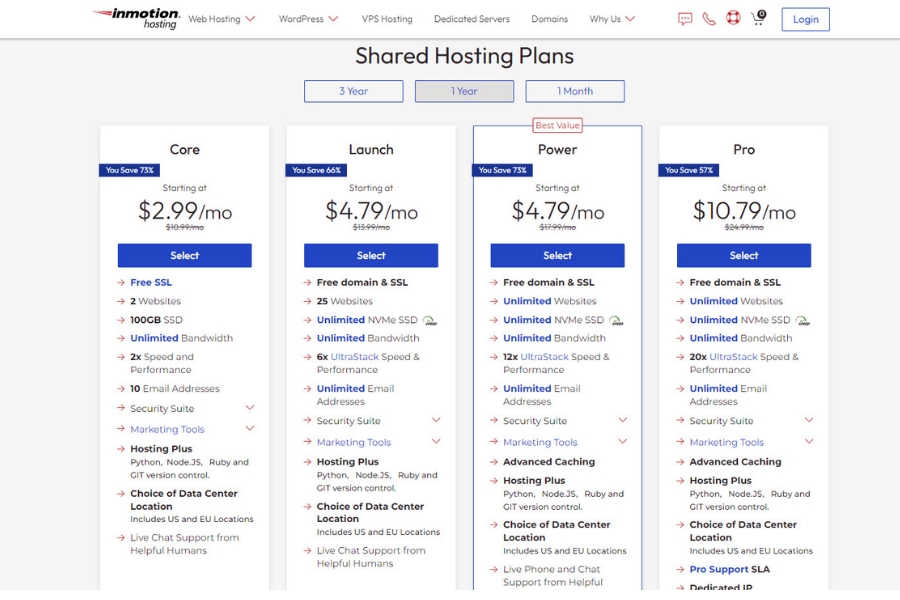900x600 pixels.
Task: Expand Security Suite in Core plan
Action: coord(250,408)
